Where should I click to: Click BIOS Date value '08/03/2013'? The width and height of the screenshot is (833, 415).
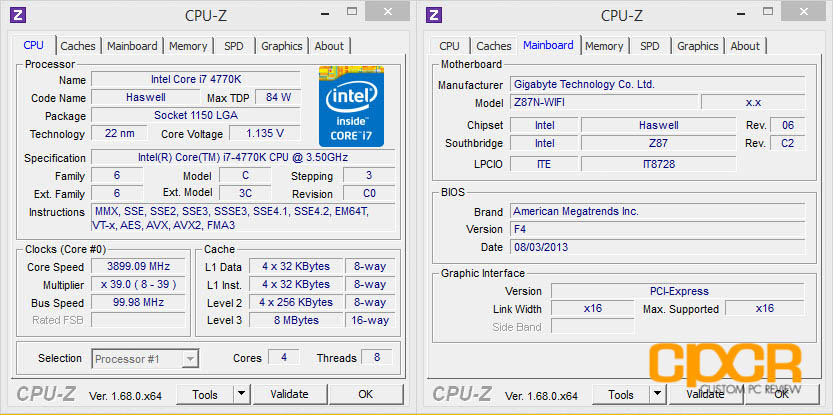click(657, 247)
